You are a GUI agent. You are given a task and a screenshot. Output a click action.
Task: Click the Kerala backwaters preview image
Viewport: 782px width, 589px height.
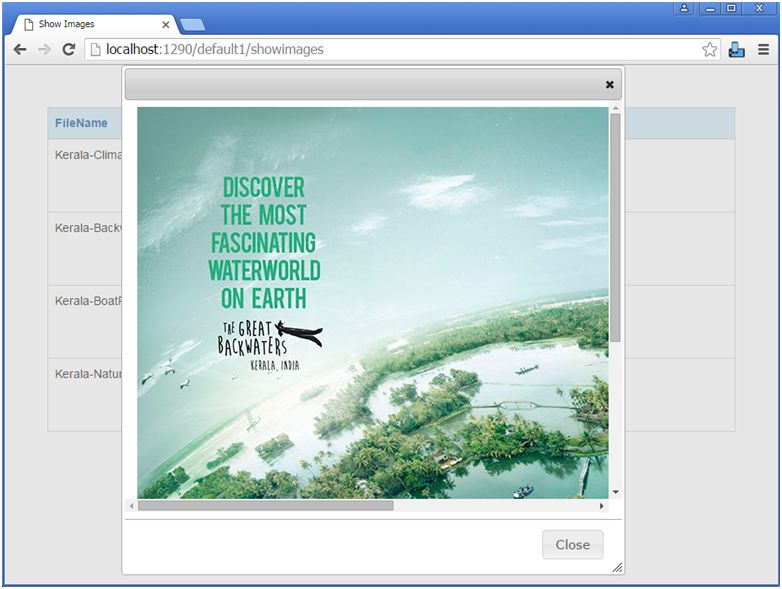point(373,303)
